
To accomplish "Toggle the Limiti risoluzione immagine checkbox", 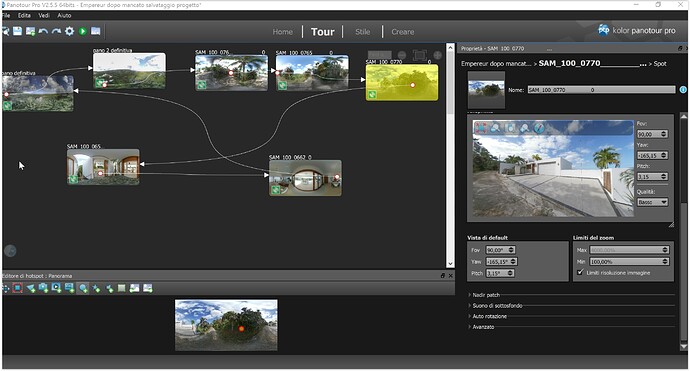I will [x=580, y=272].
